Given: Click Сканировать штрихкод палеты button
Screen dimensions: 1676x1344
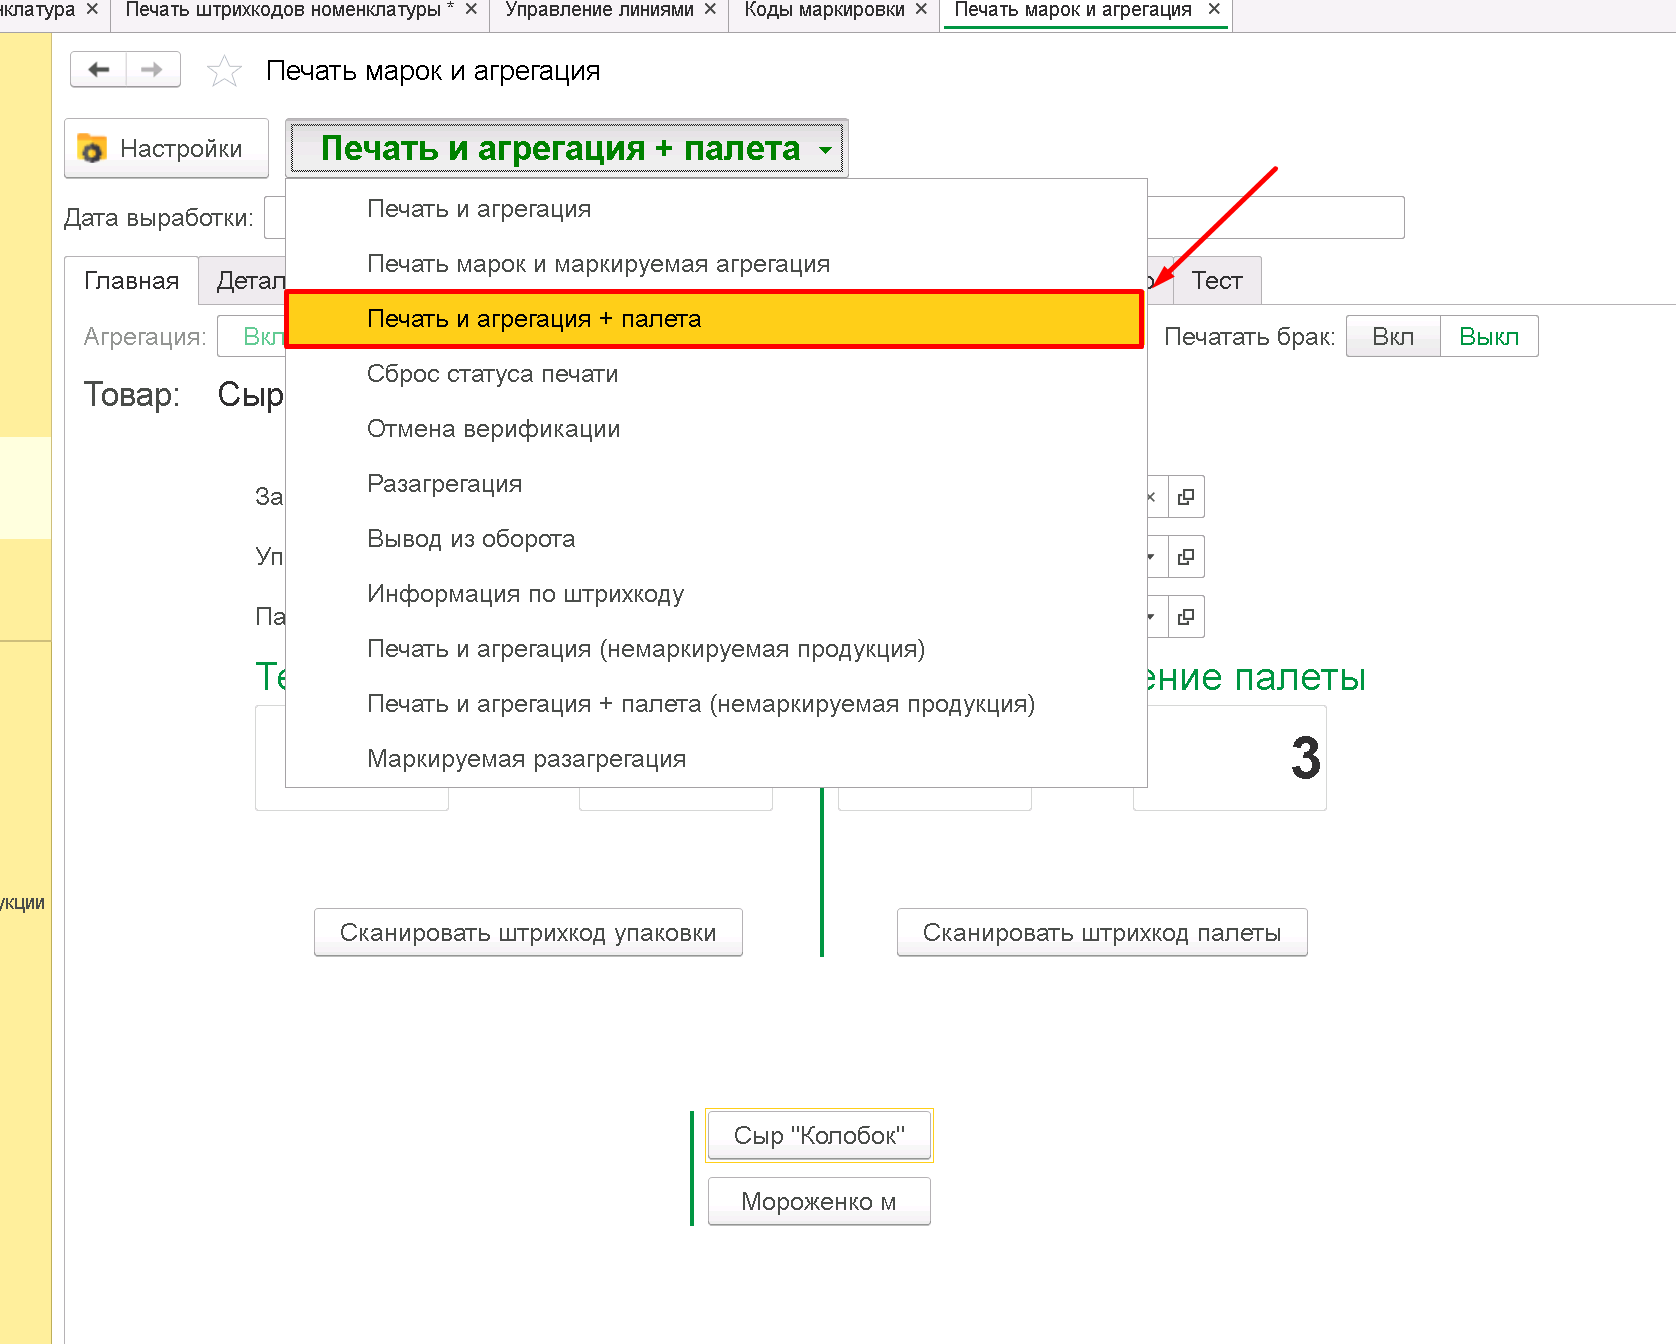Looking at the screenshot, I should pyautogui.click(x=1101, y=932).
